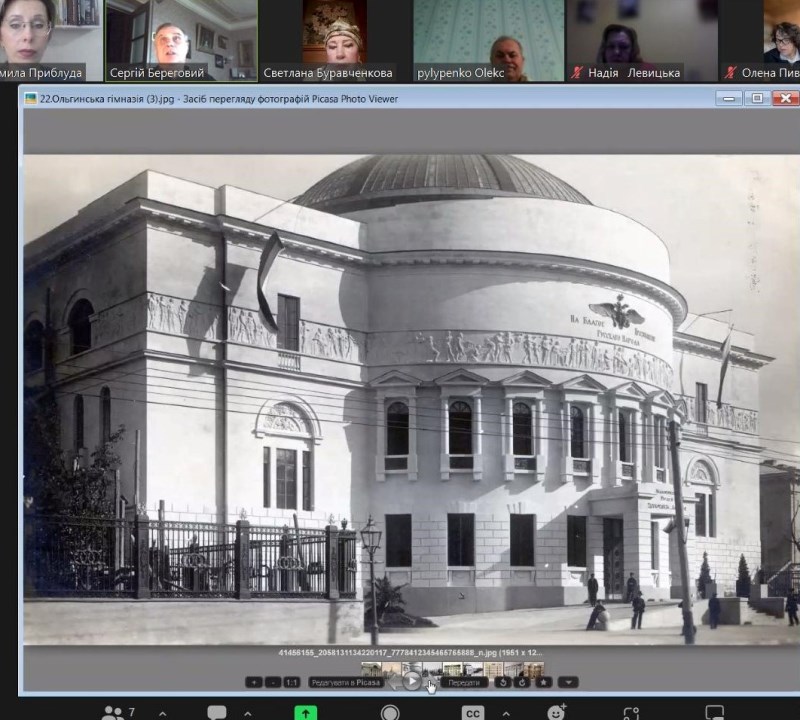The image size is (800, 720).
Task: Click the displayed gymnasium photograph
Action: tap(411, 400)
